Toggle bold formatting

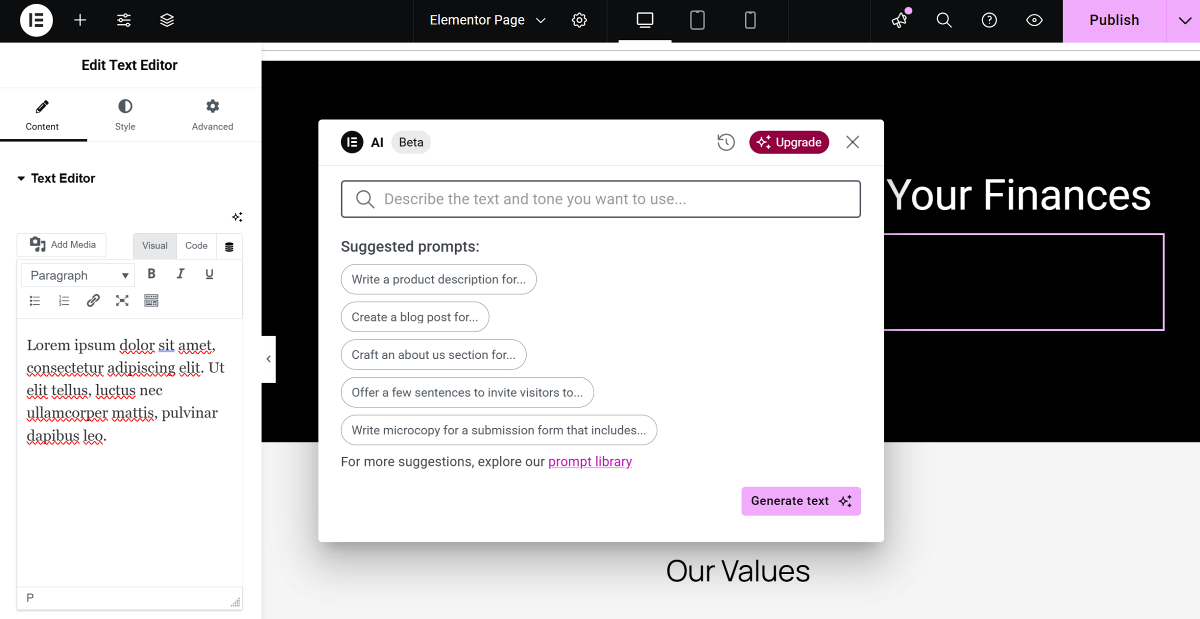pyautogui.click(x=152, y=274)
